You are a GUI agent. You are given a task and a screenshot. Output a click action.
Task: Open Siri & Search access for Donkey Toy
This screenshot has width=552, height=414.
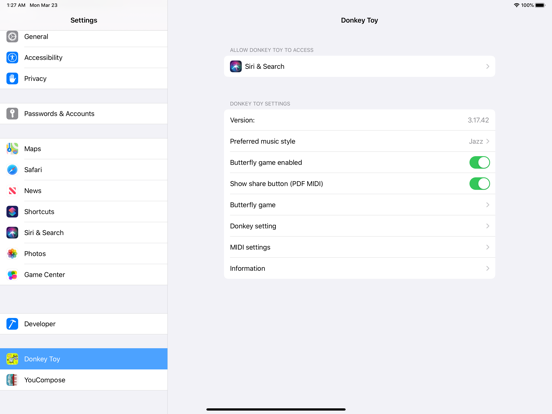[359, 66]
